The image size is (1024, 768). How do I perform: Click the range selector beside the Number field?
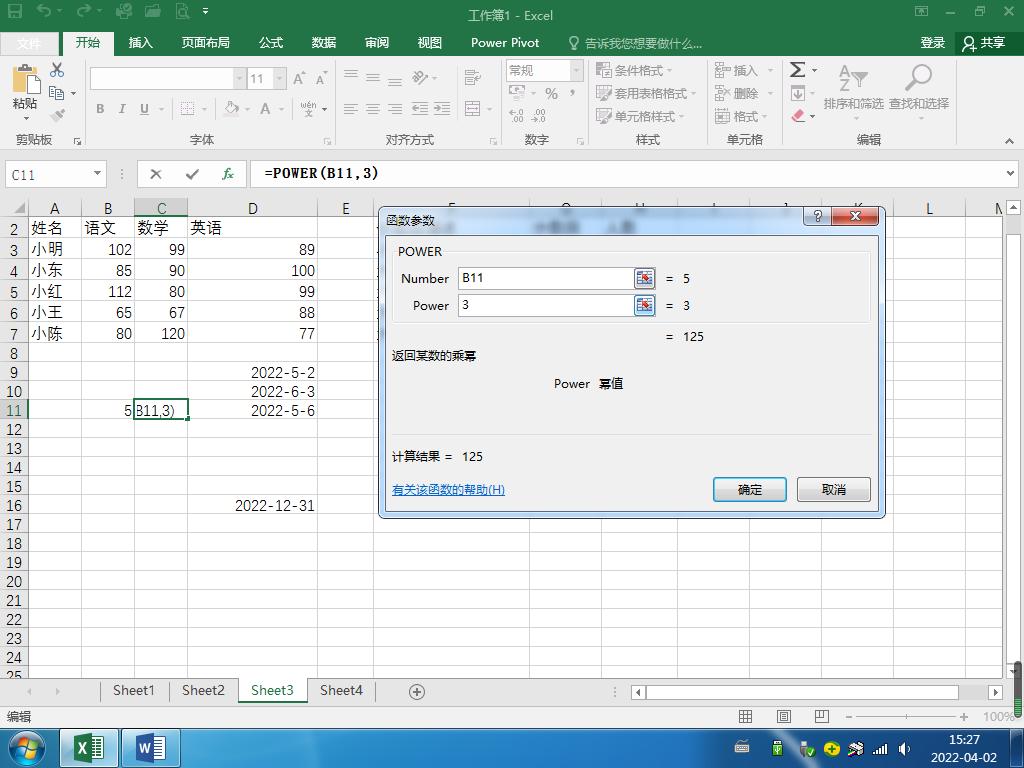645,278
